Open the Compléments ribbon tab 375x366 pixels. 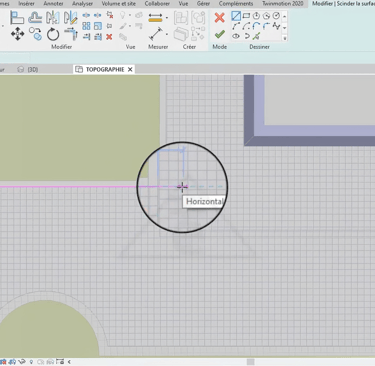[x=236, y=4]
